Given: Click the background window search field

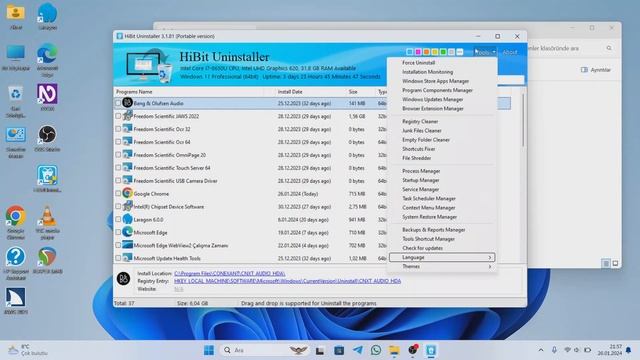Looking at the screenshot, I should pos(568,48).
